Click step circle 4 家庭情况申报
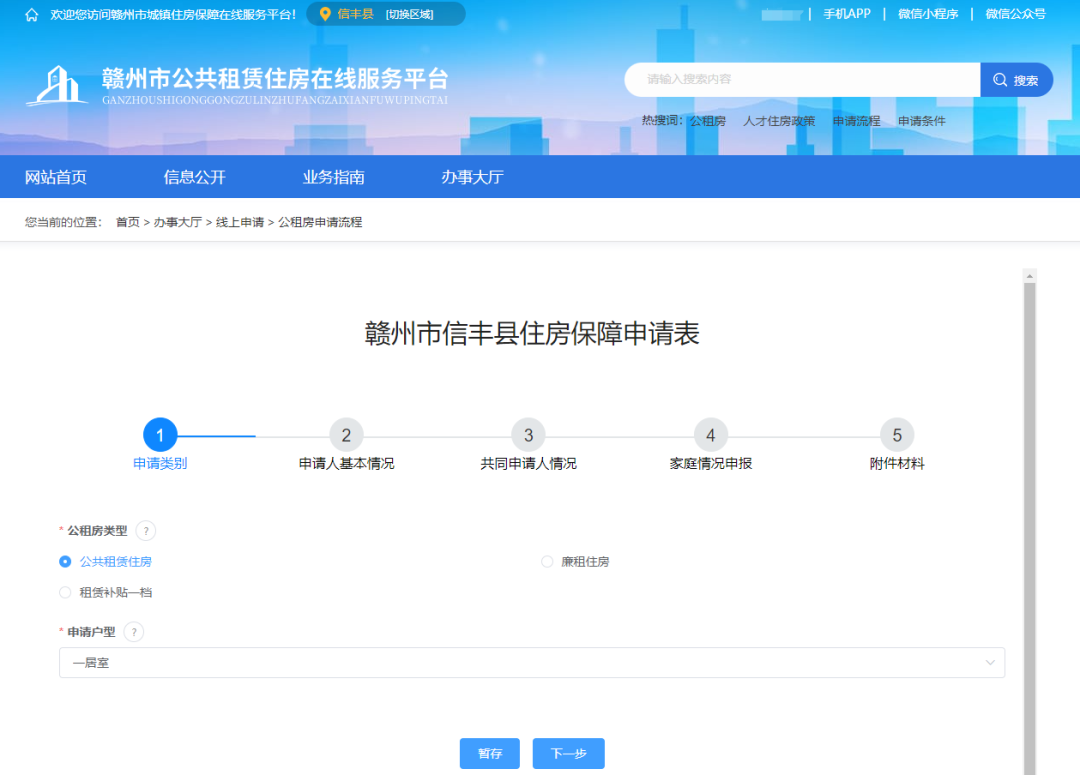The height and width of the screenshot is (775, 1080). (710, 434)
